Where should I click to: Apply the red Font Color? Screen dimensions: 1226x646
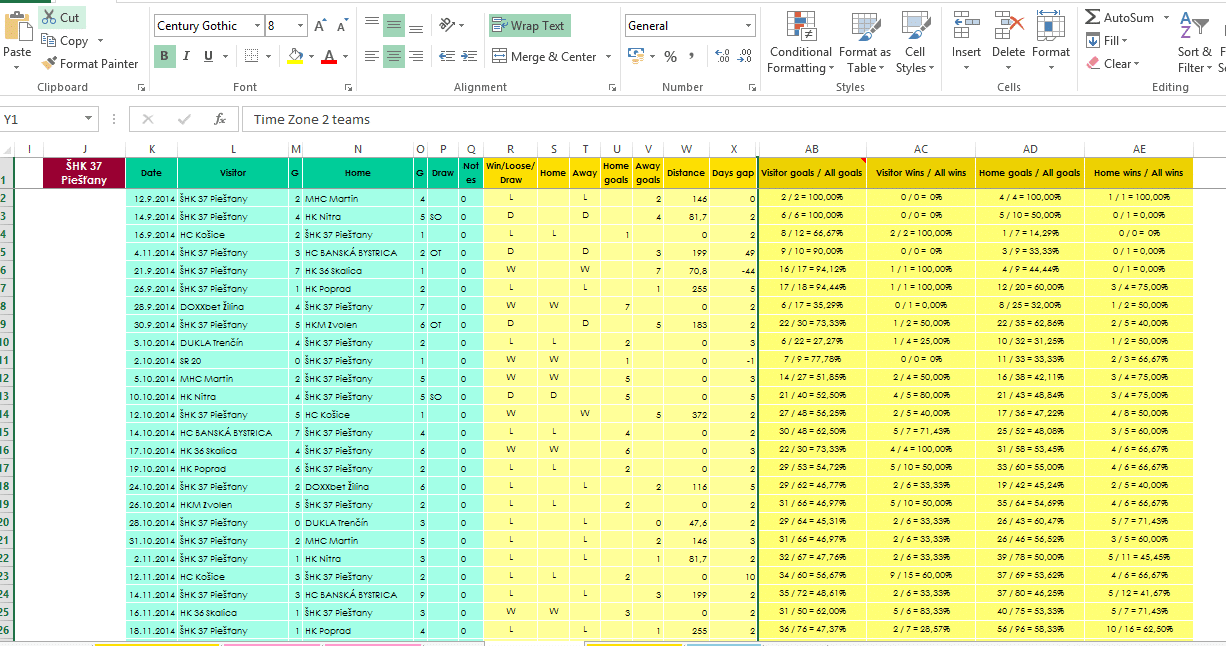click(328, 56)
